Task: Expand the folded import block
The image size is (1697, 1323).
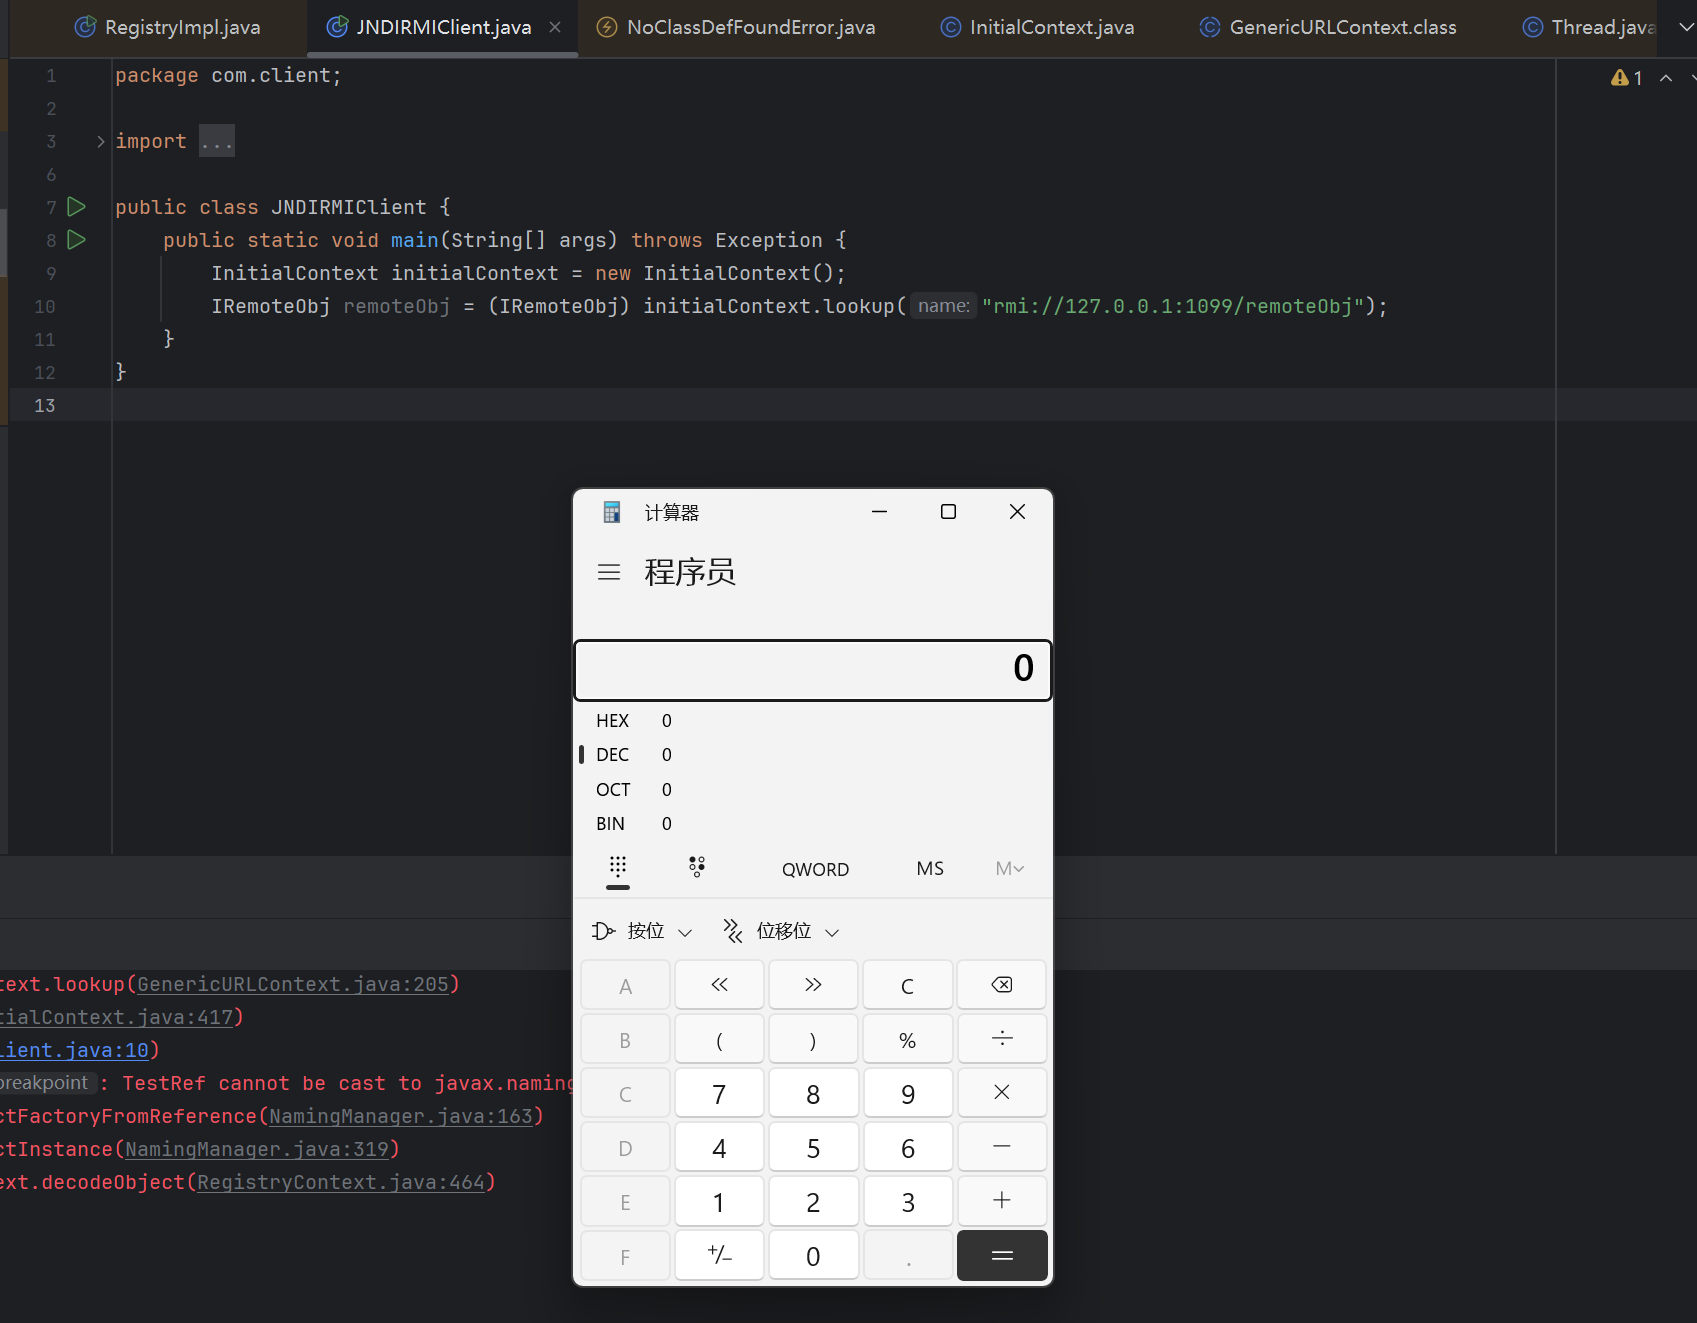Action: pyautogui.click(x=100, y=141)
